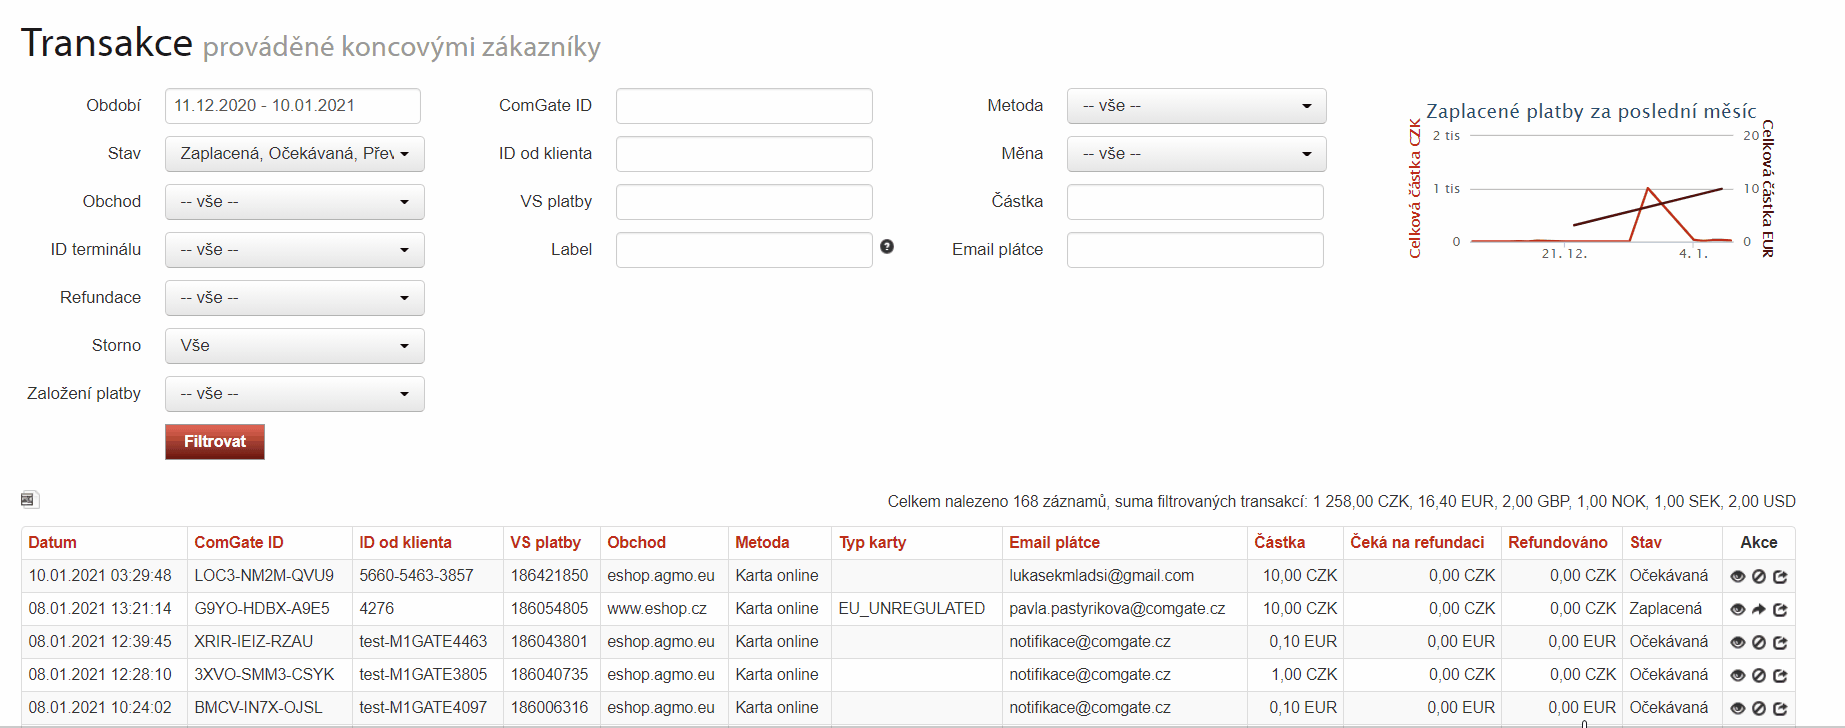Sort table by Částka column header
The height and width of the screenshot is (728, 1845).
1279,543
